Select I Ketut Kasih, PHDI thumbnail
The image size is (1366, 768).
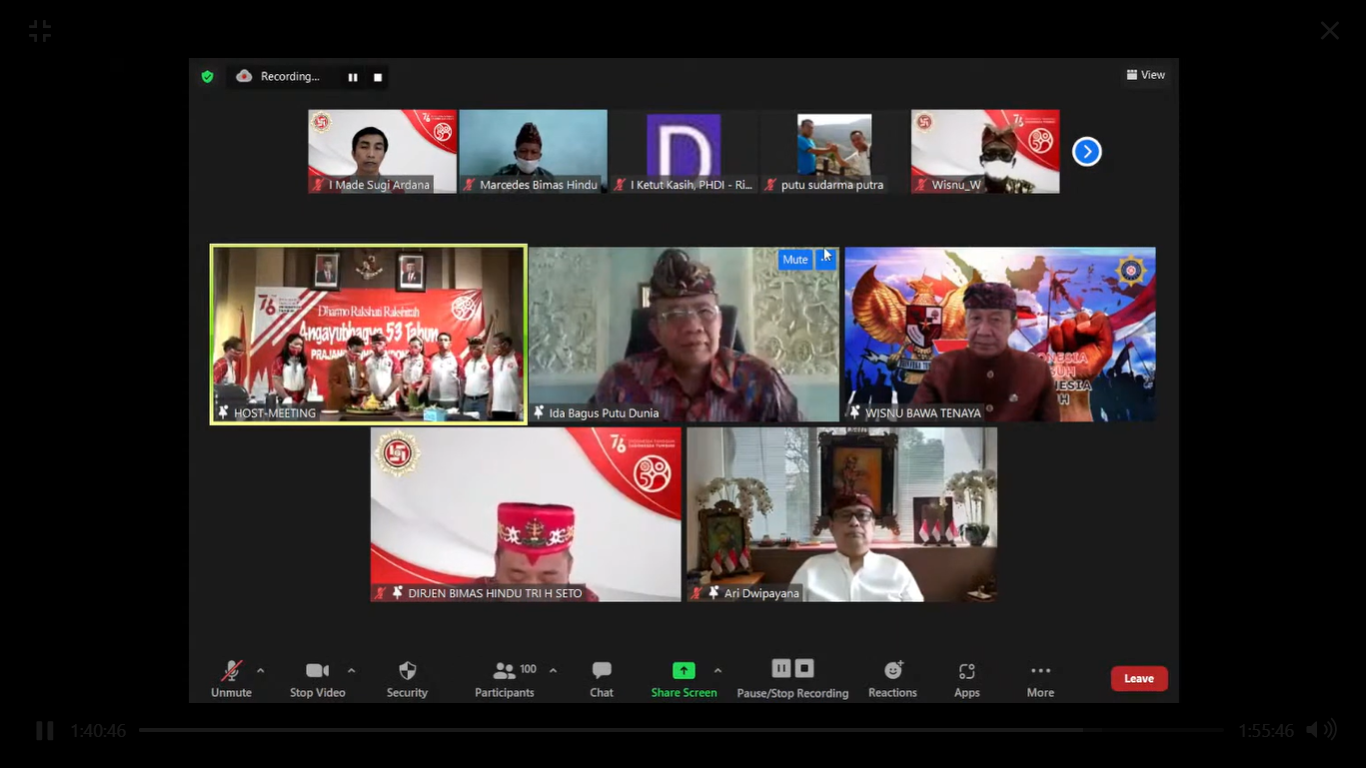[684, 151]
